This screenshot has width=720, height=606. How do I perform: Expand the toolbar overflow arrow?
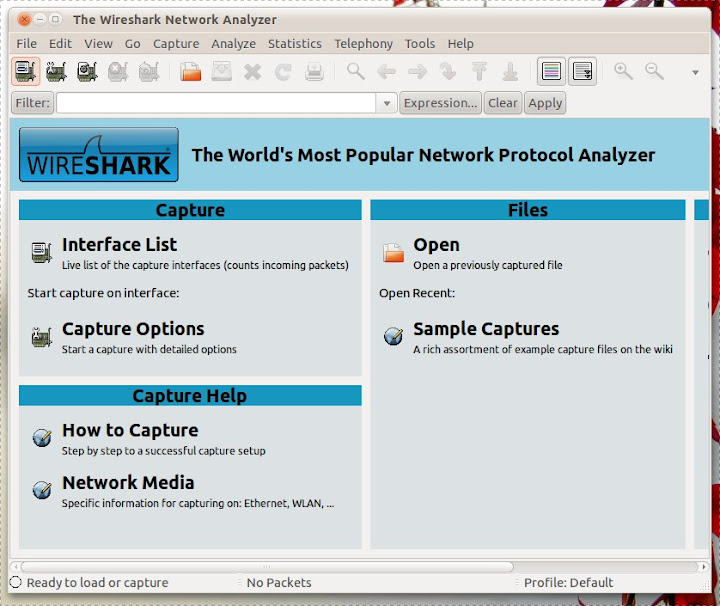point(695,73)
